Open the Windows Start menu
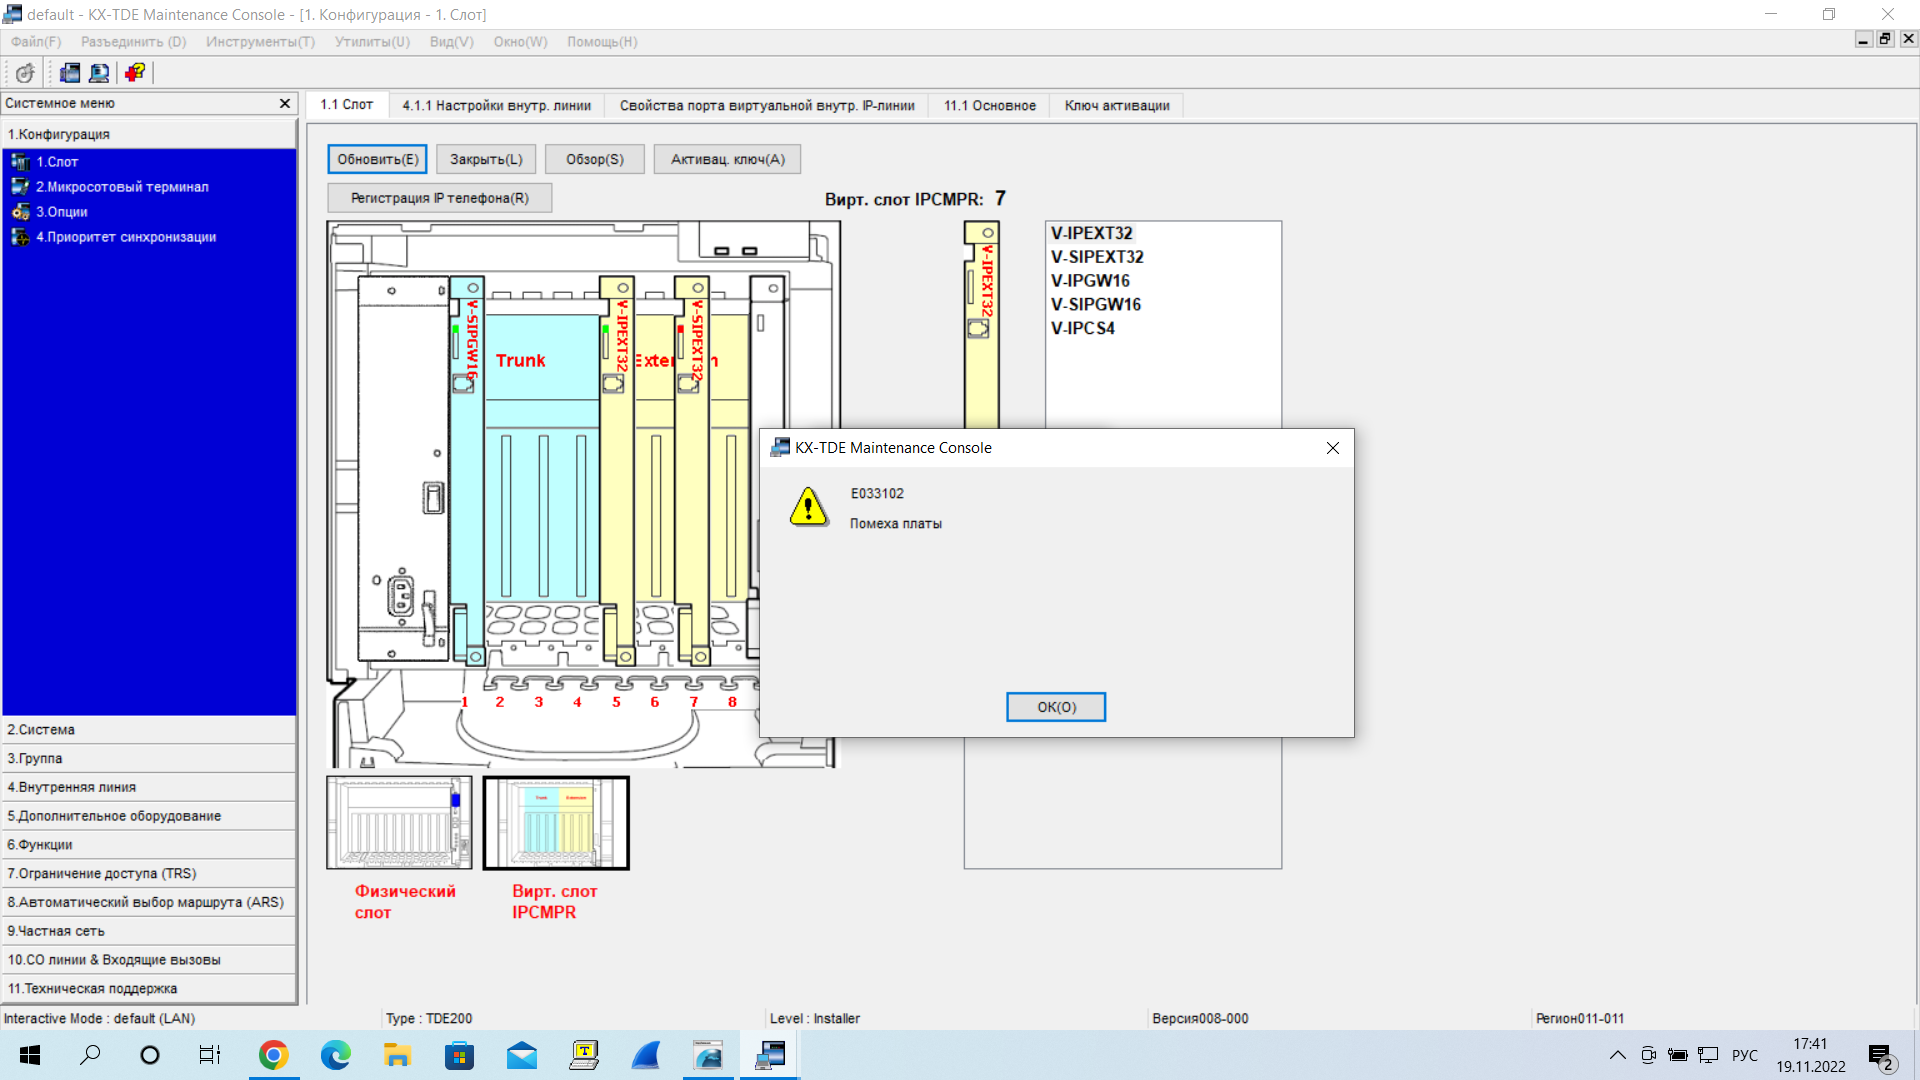Screen dimensions: 1920x1080 (x=30, y=1055)
